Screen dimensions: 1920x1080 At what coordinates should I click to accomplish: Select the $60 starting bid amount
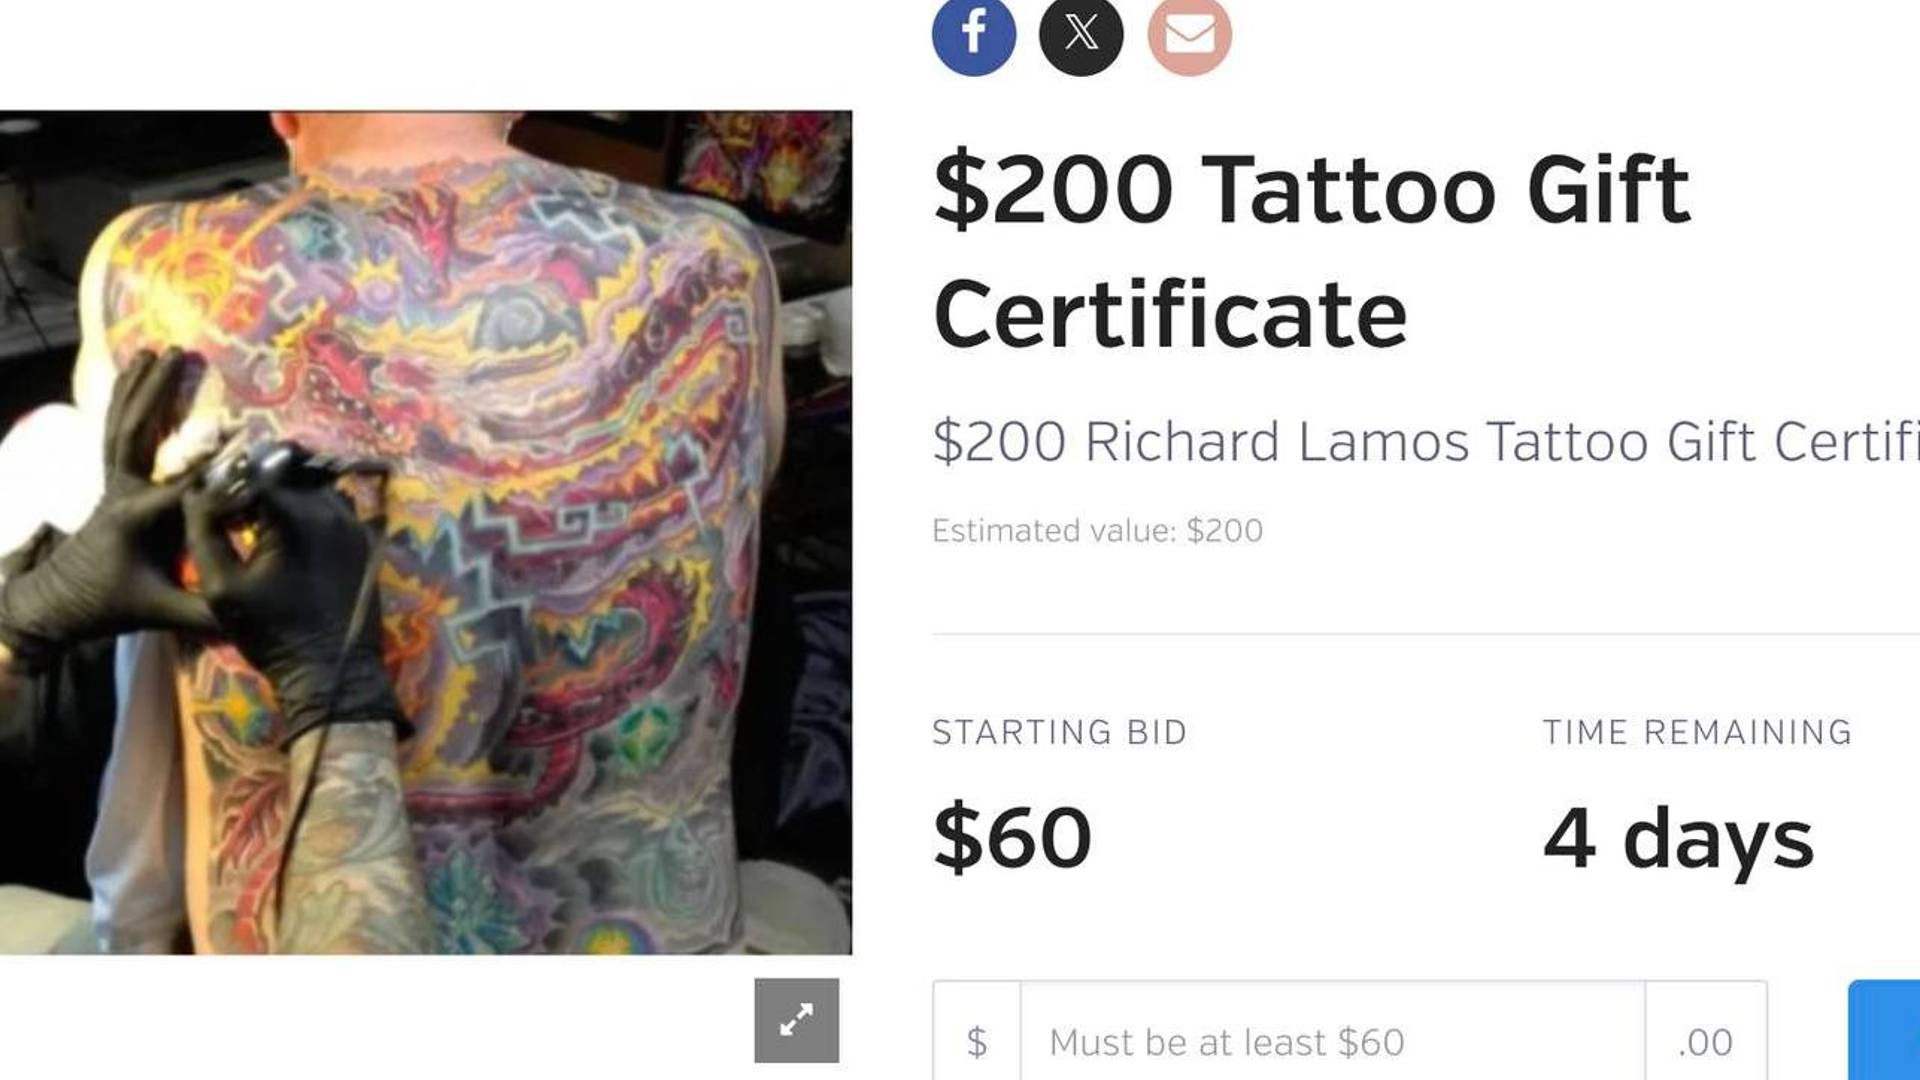click(1011, 836)
